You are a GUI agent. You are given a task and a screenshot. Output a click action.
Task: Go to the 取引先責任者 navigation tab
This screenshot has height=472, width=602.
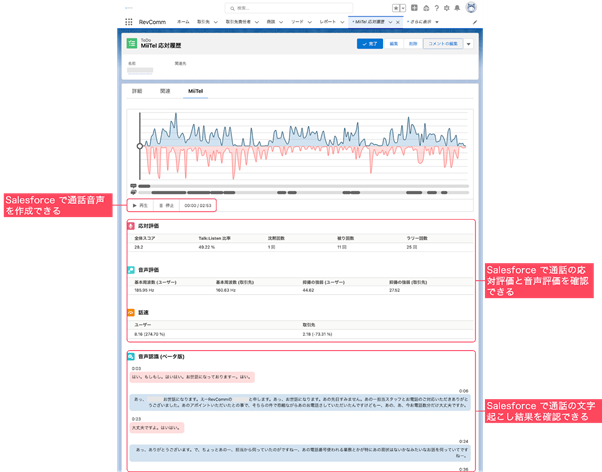tap(238, 22)
